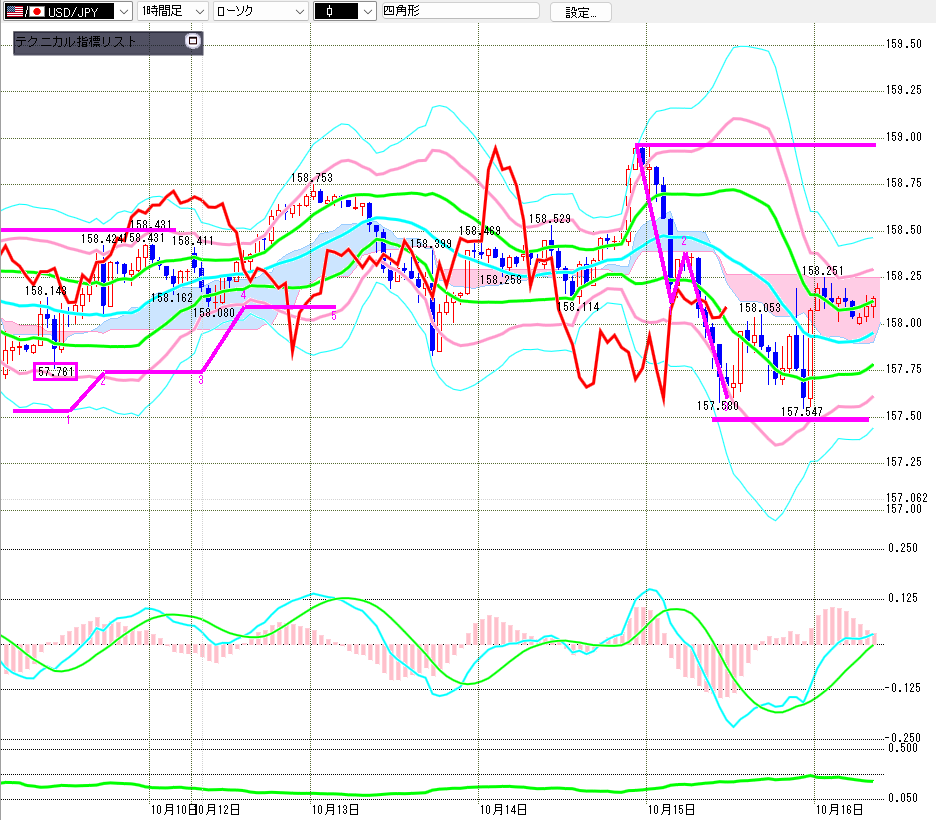Click the boxed 57.761 price label
The image size is (936, 820).
coord(56,371)
